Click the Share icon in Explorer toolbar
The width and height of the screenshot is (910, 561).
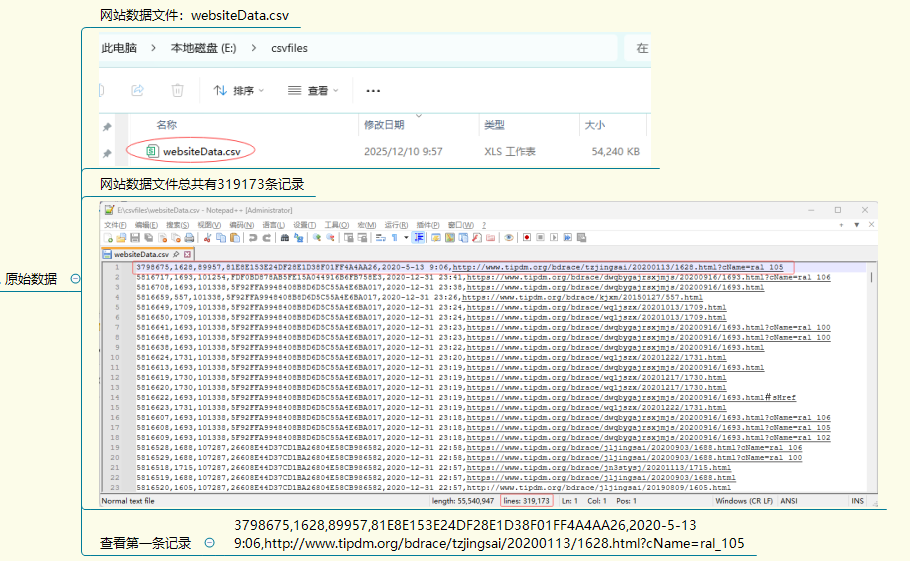coord(138,90)
